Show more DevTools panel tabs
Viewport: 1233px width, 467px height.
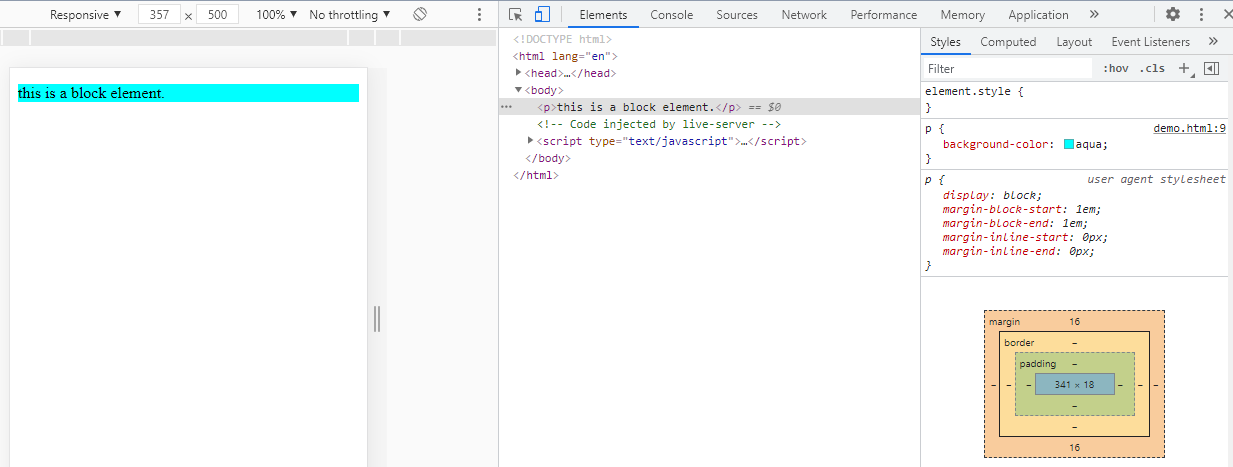click(x=1094, y=15)
